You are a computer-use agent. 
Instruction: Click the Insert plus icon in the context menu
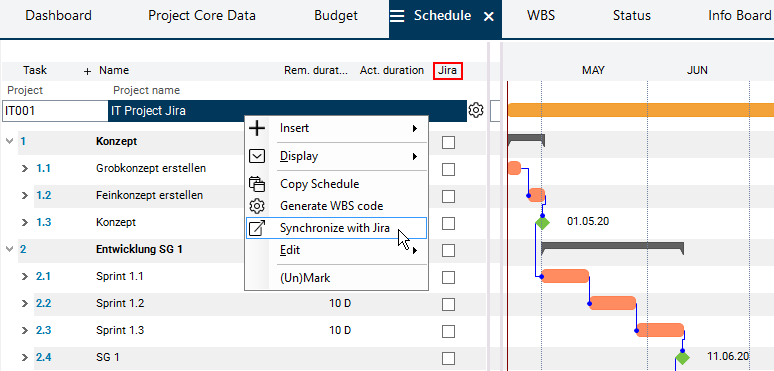257,128
